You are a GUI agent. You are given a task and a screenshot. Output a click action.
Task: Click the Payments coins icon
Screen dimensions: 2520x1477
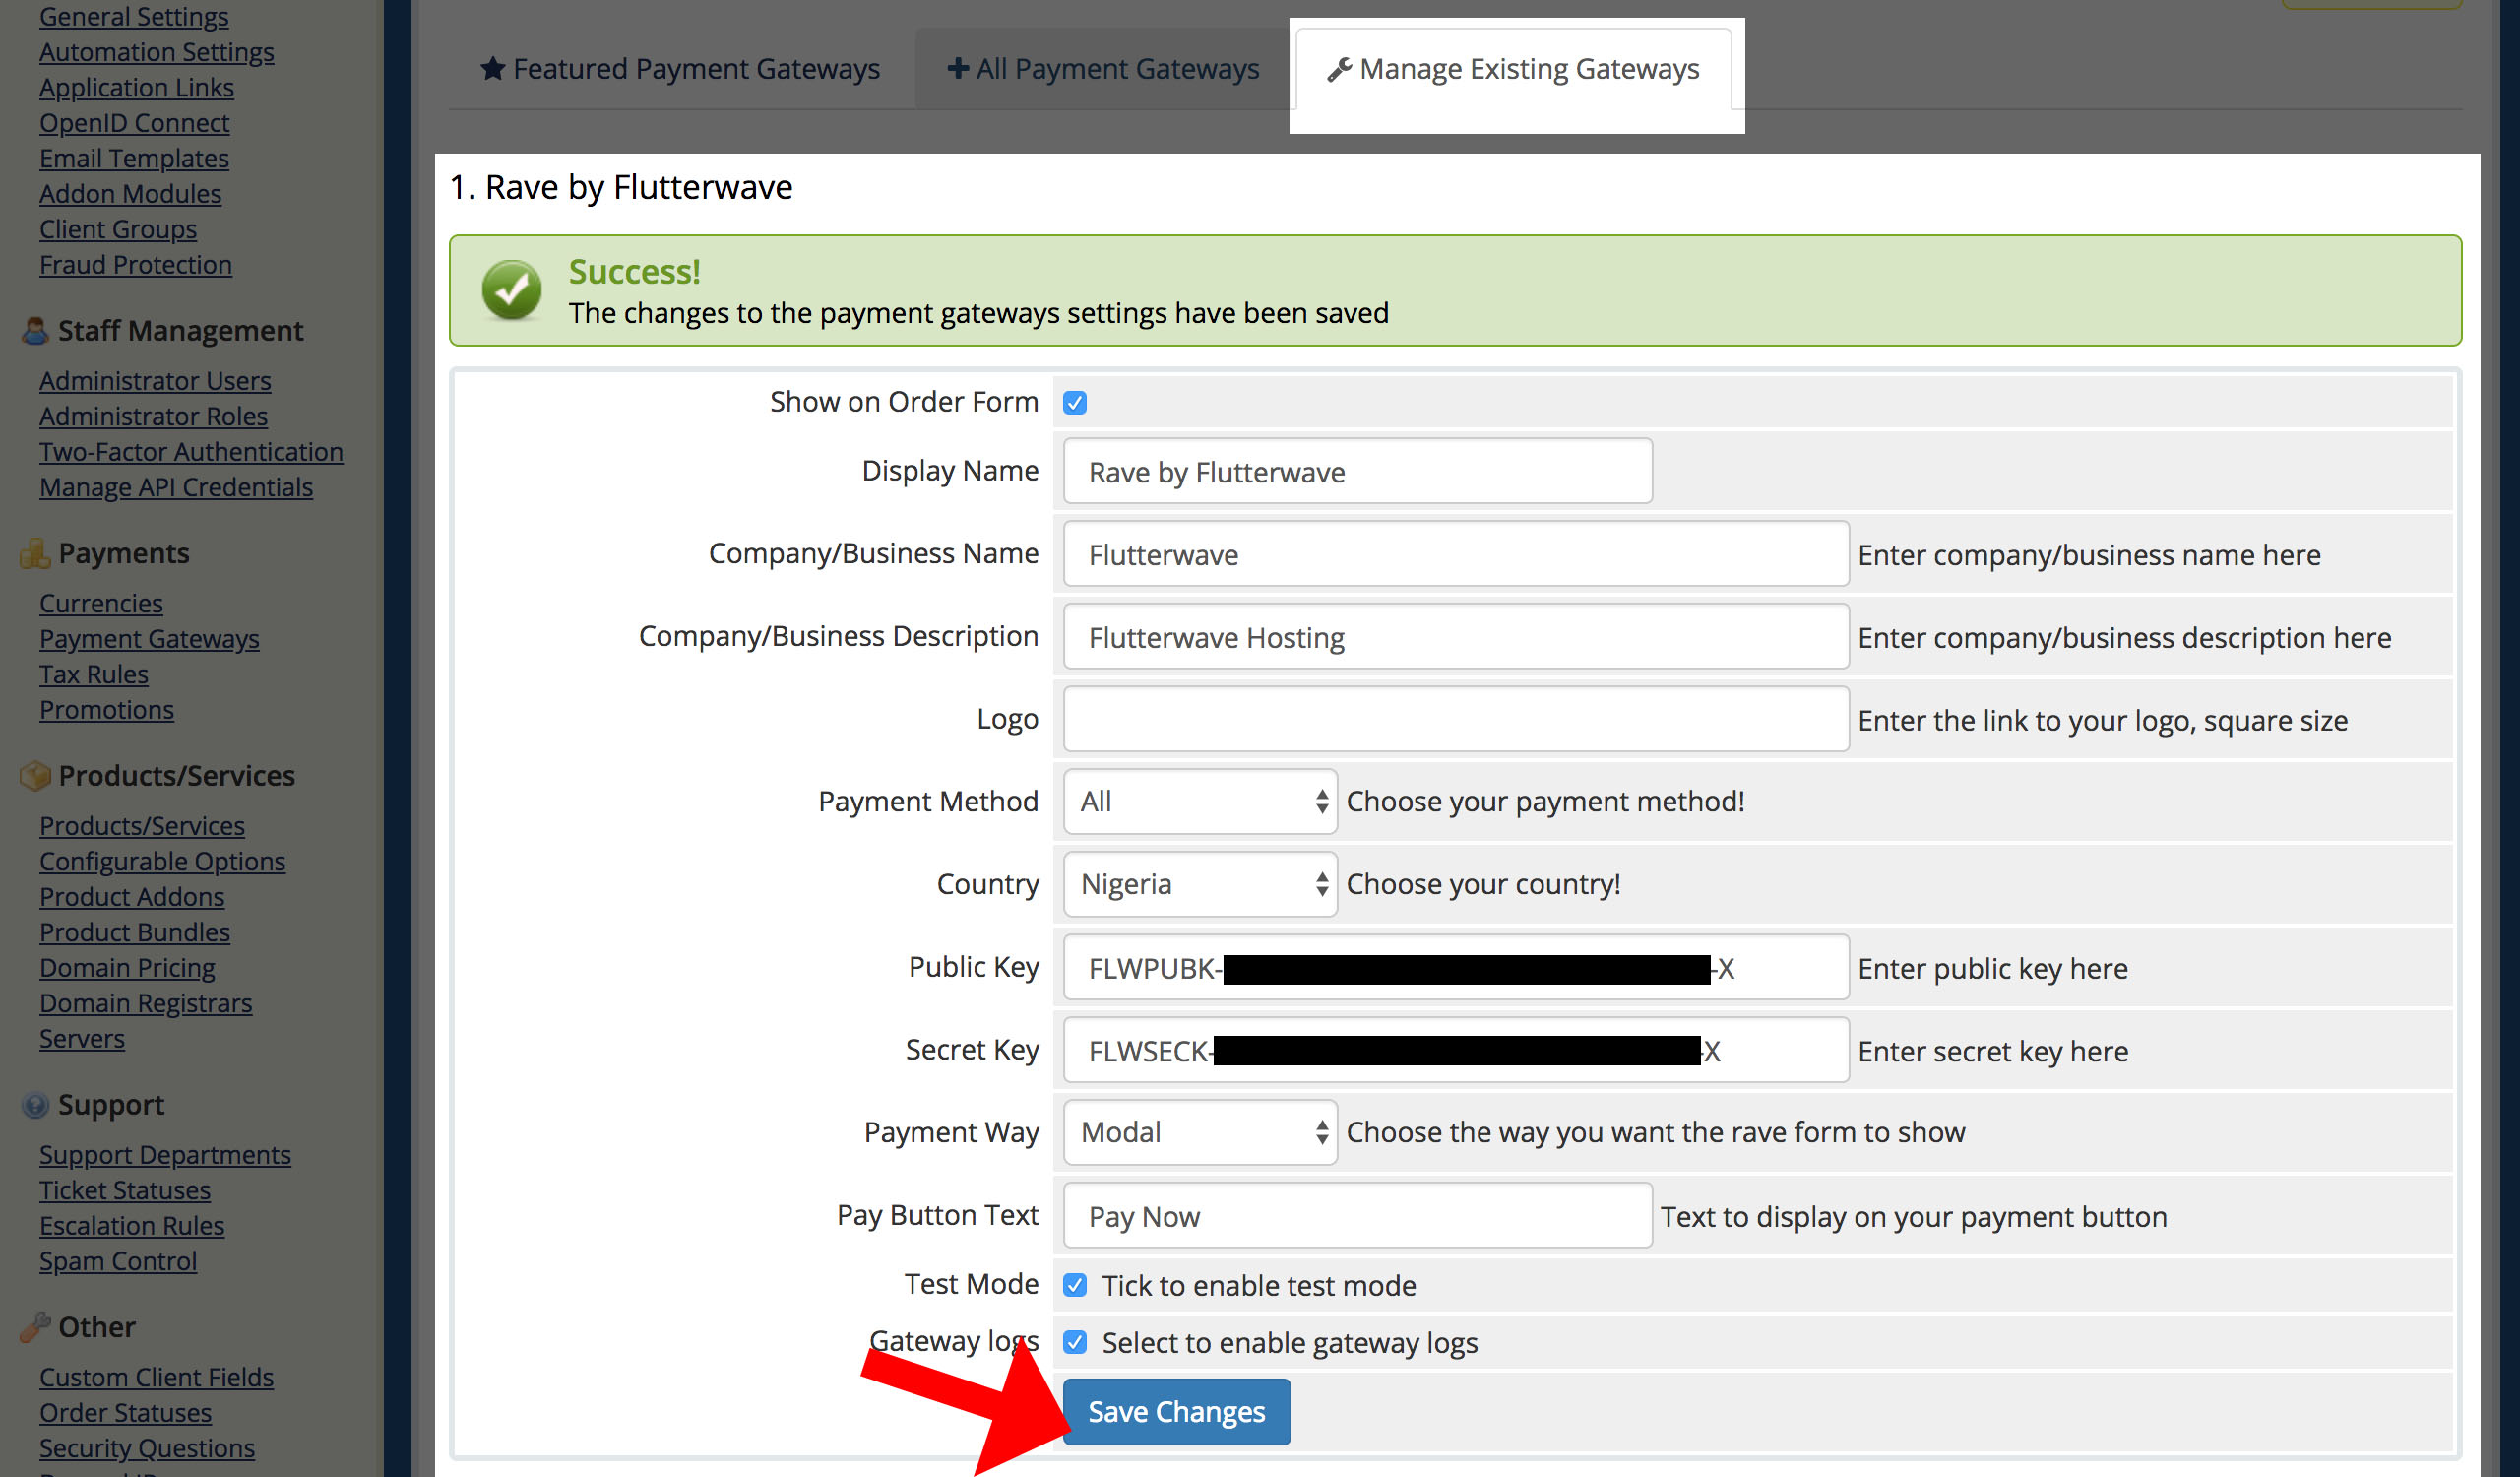pyautogui.click(x=35, y=553)
